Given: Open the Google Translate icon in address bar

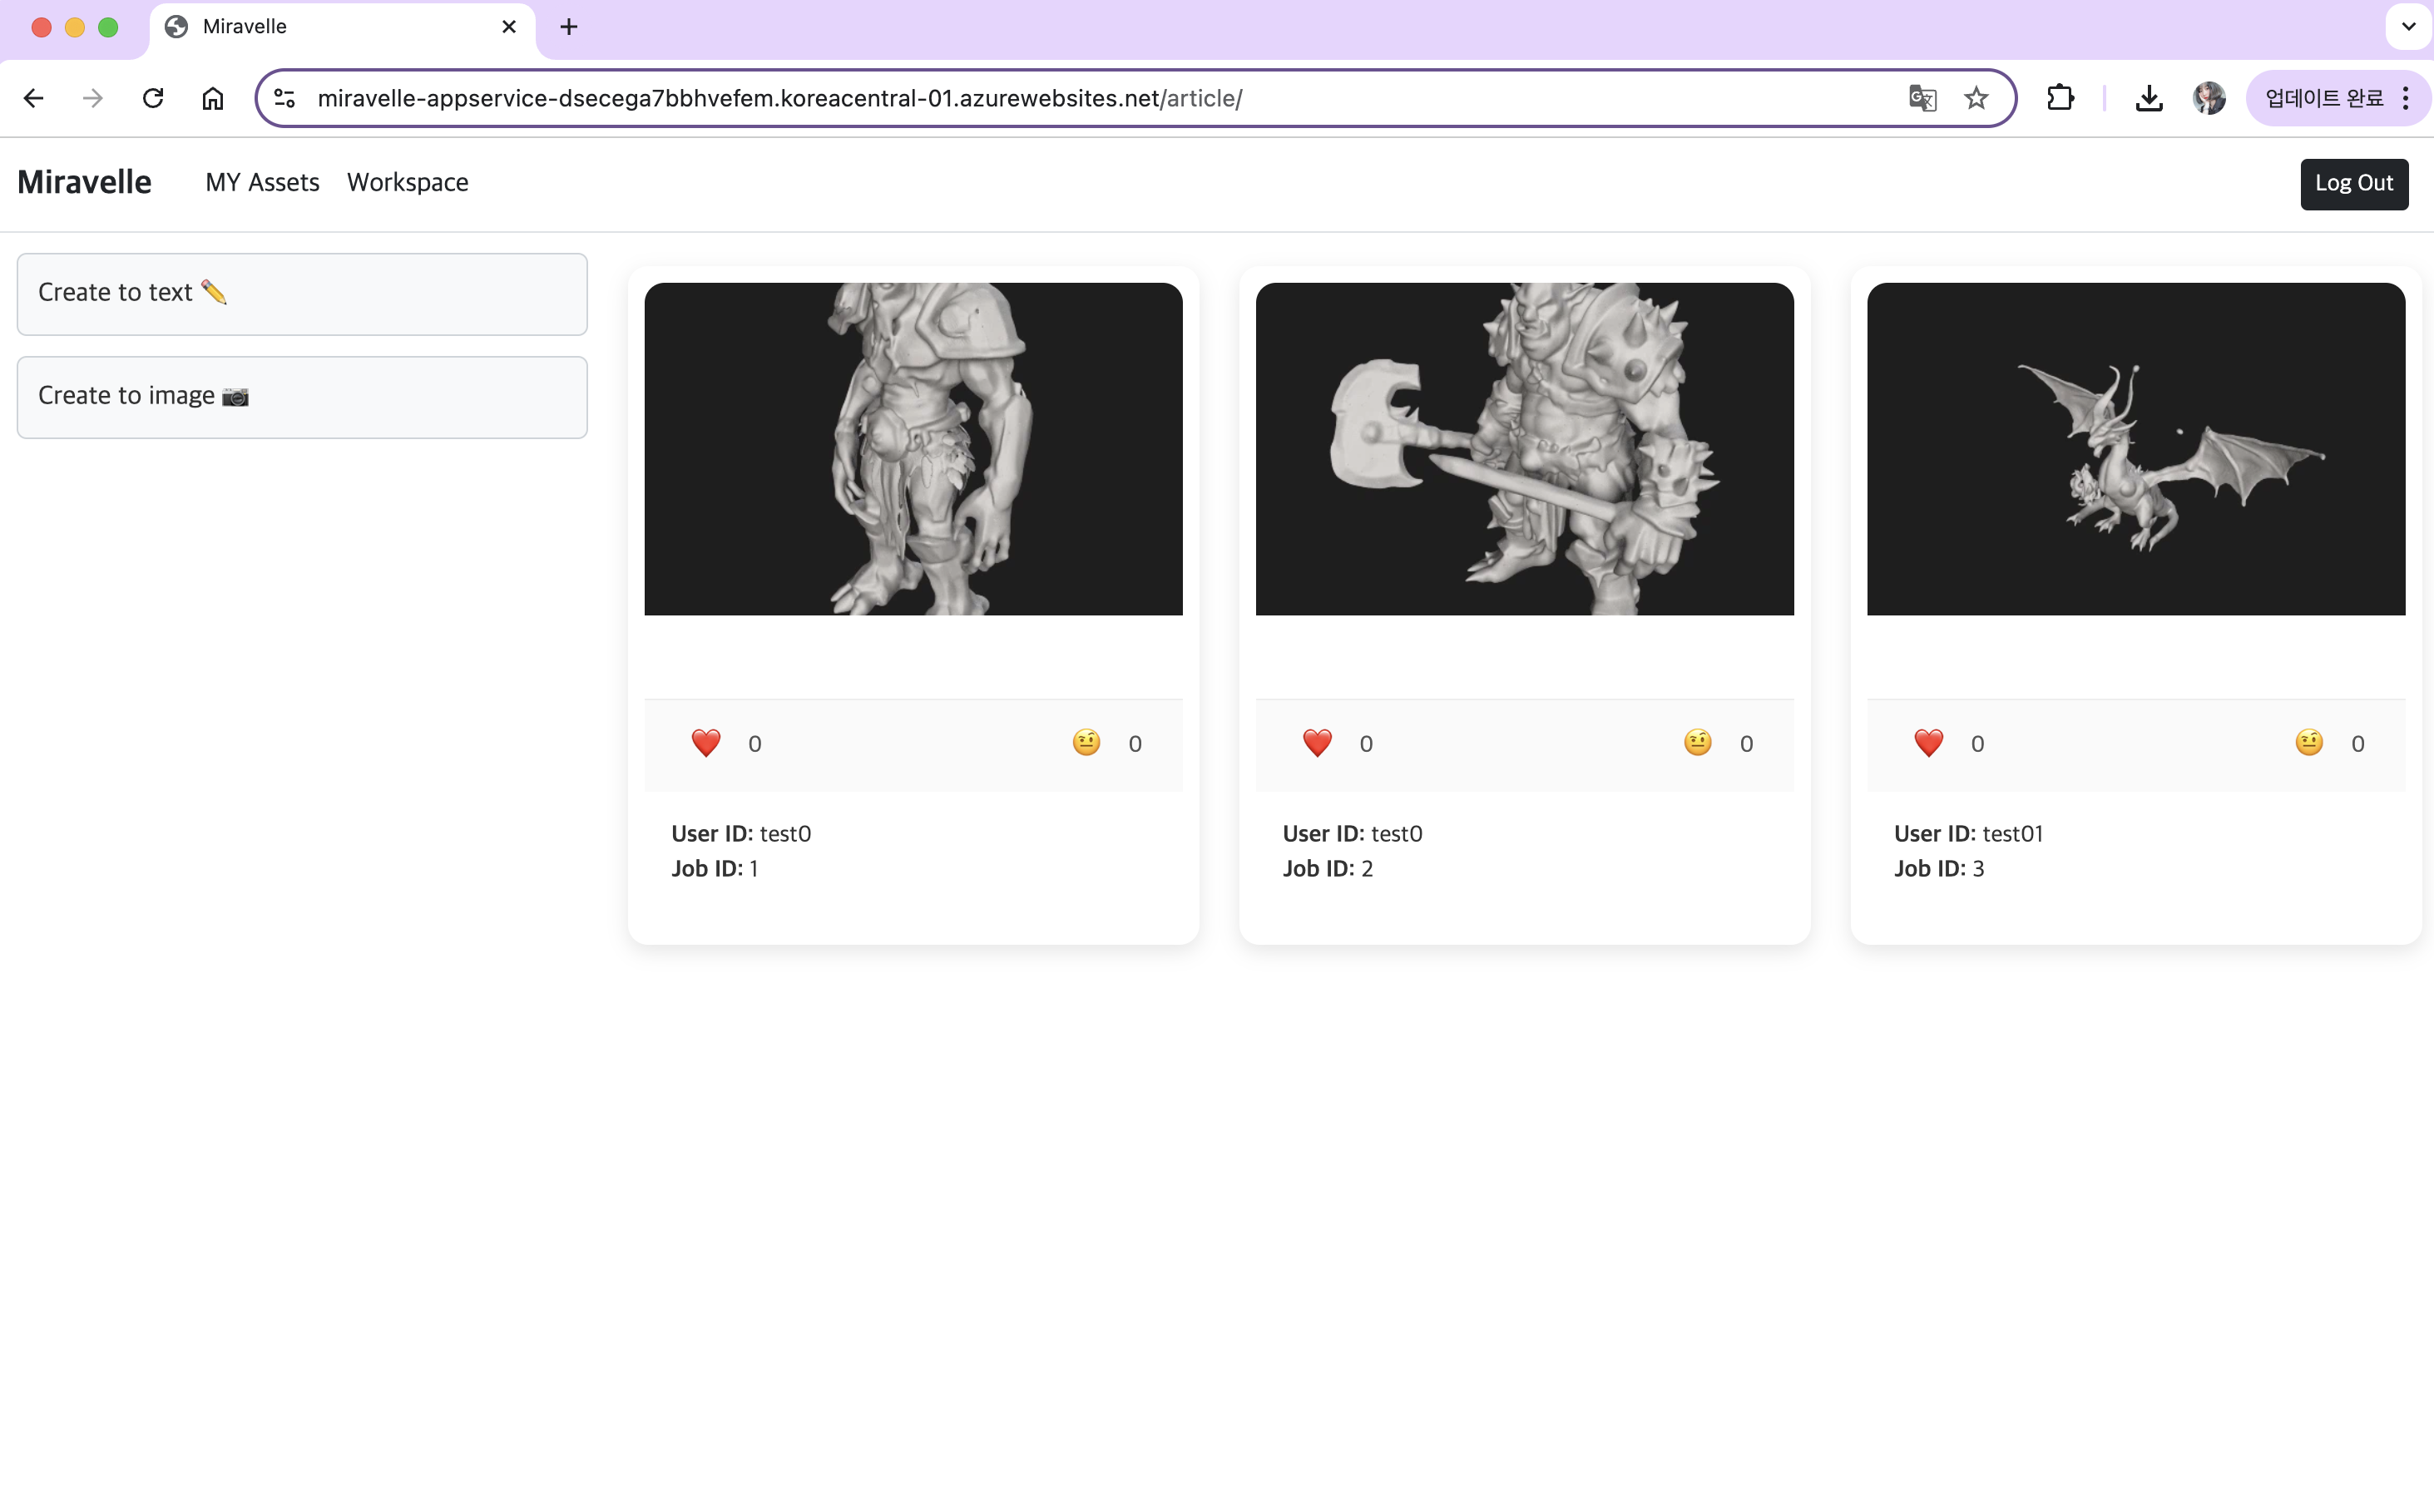Looking at the screenshot, I should click(x=1922, y=98).
